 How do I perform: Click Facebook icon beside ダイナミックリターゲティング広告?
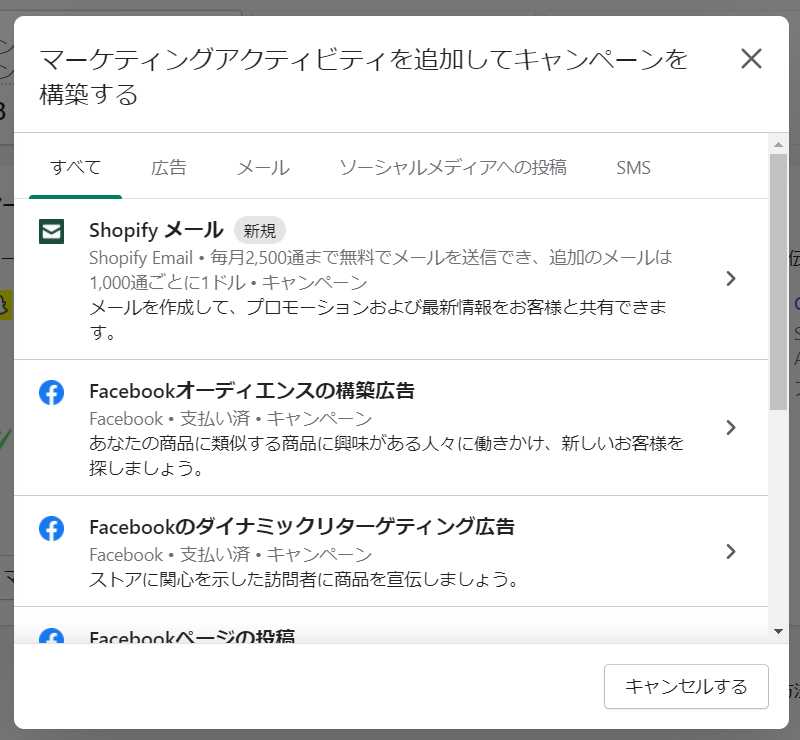52,529
